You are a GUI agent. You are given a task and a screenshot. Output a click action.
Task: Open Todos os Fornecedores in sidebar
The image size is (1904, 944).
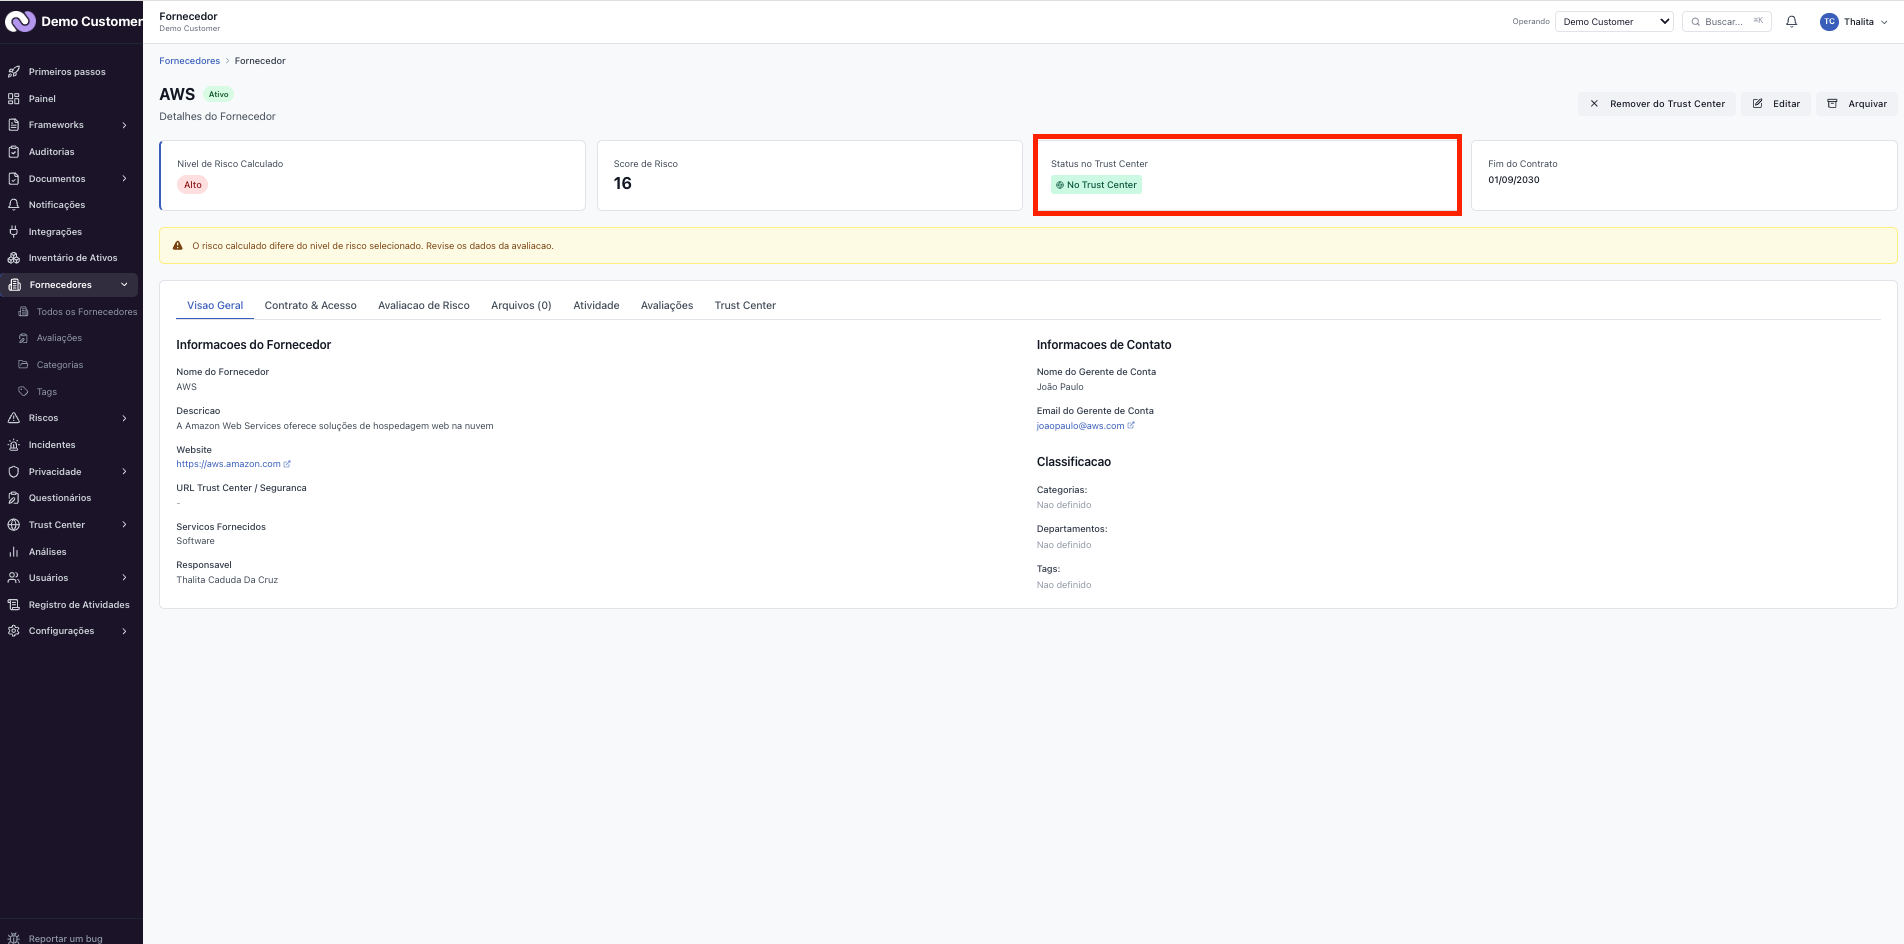[87, 312]
